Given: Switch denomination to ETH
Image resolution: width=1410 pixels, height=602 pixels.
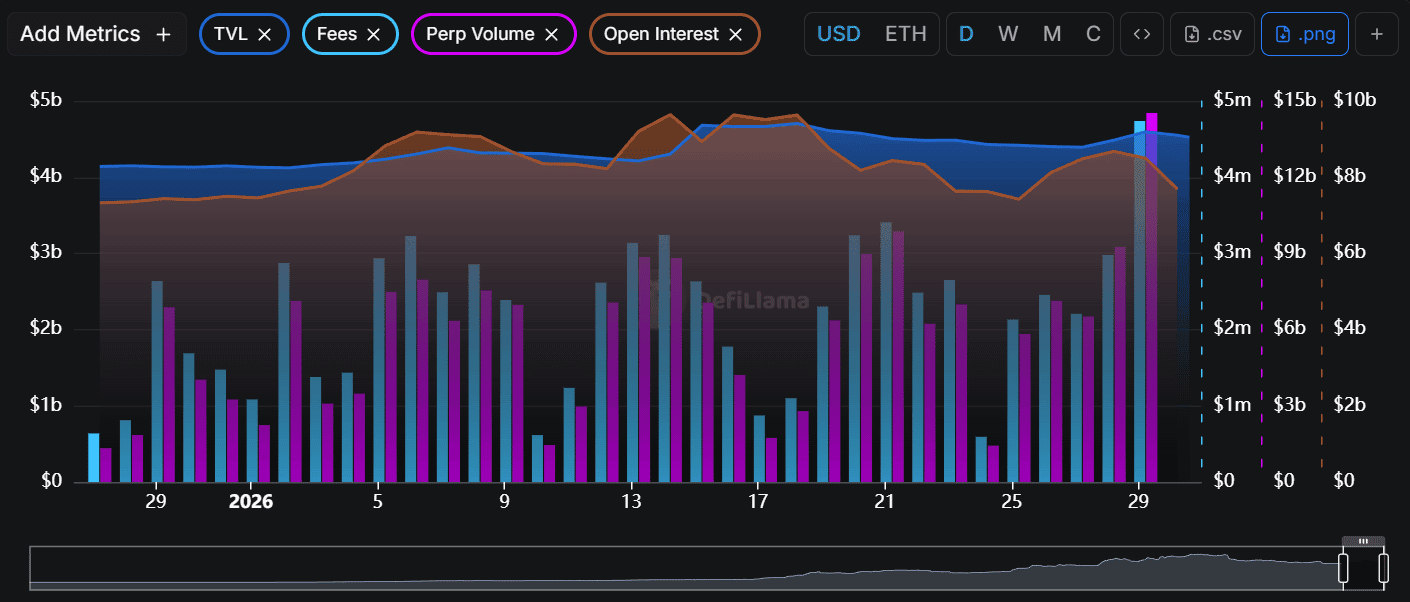Looking at the screenshot, I should [x=905, y=34].
